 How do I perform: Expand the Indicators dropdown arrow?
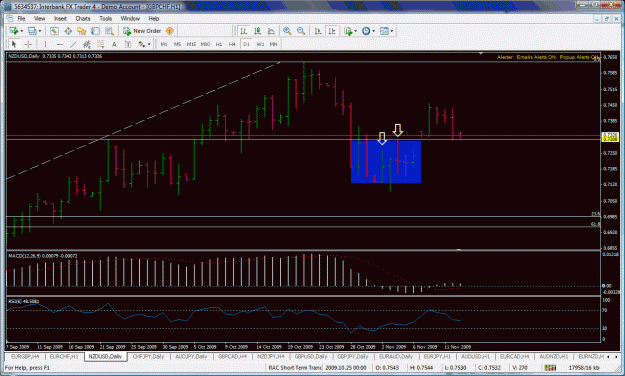(x=355, y=31)
